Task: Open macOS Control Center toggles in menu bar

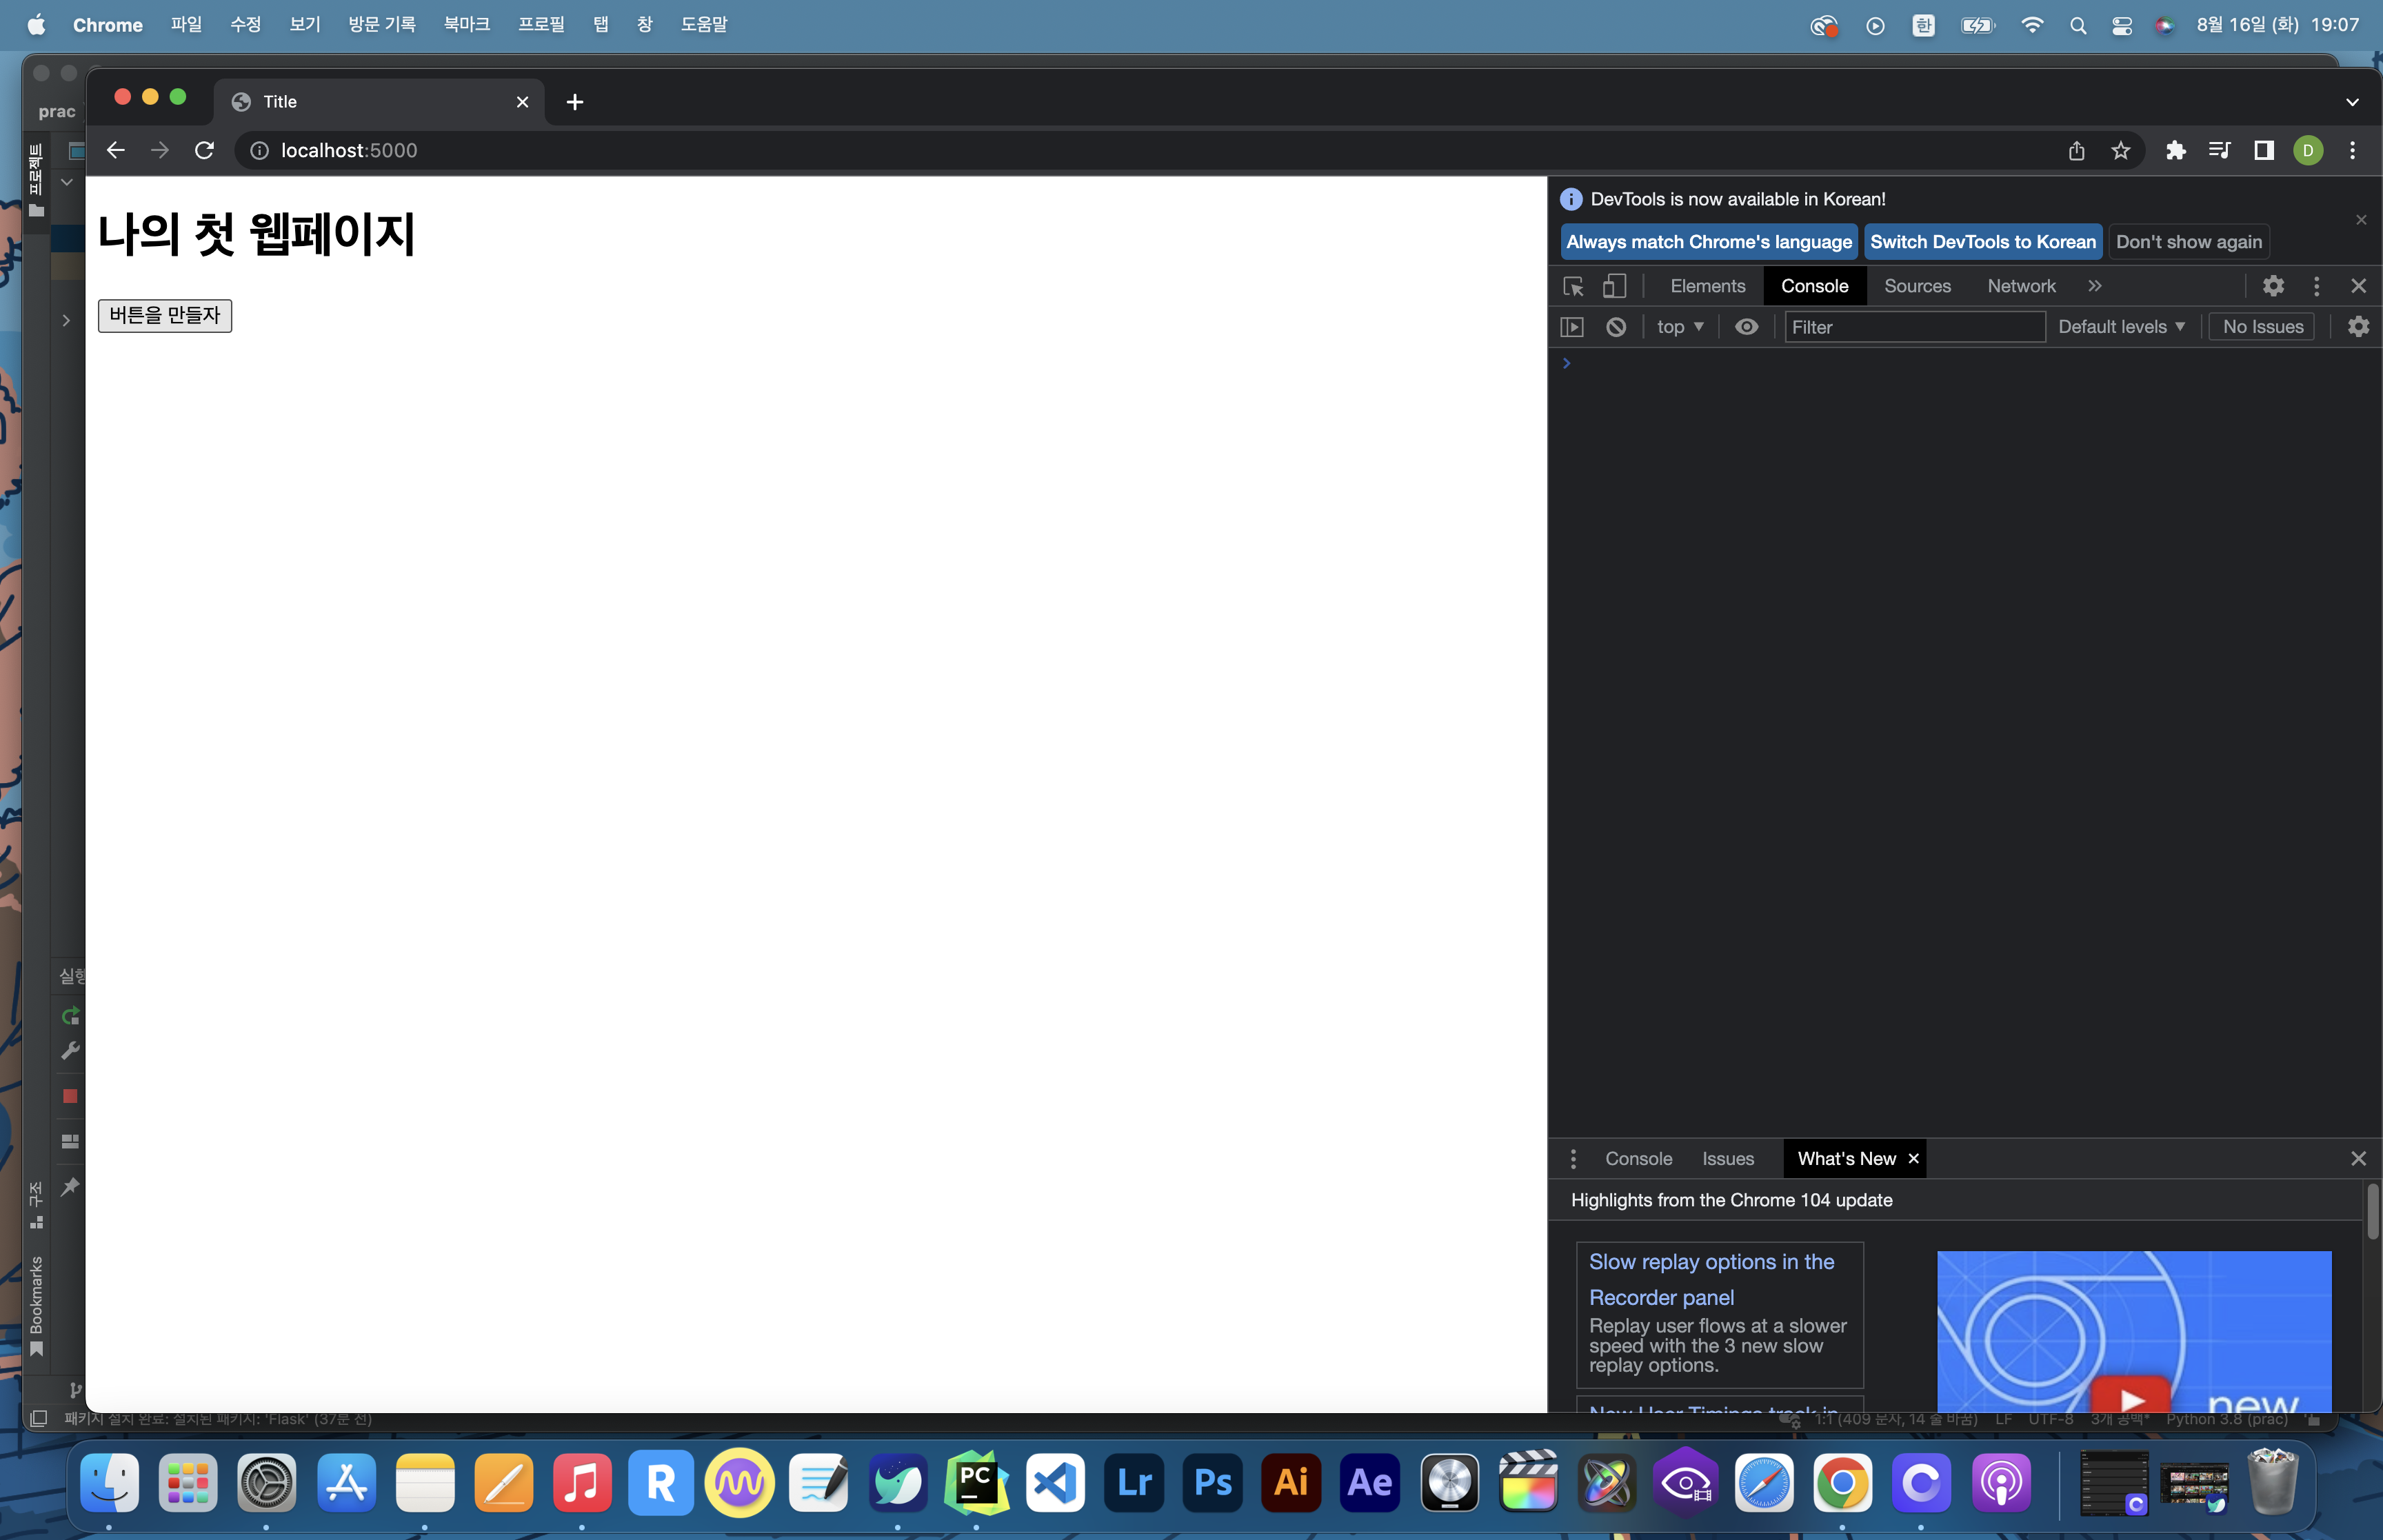Action: point(2121,26)
